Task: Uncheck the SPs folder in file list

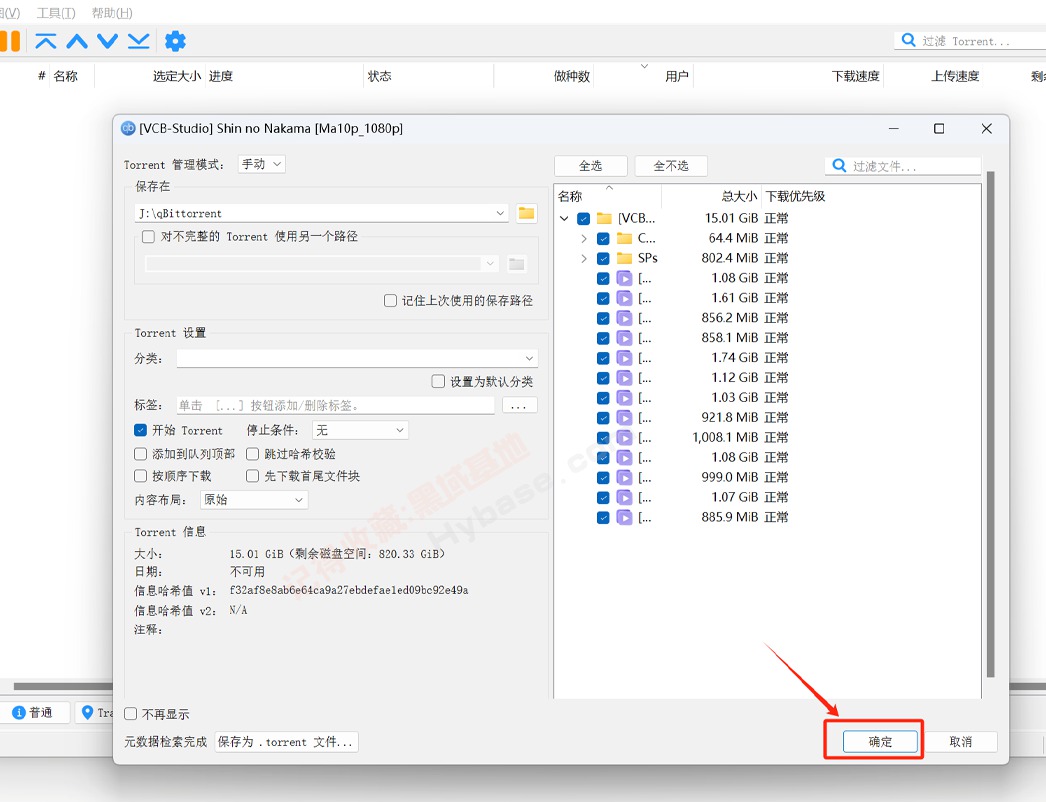Action: pyautogui.click(x=602, y=258)
